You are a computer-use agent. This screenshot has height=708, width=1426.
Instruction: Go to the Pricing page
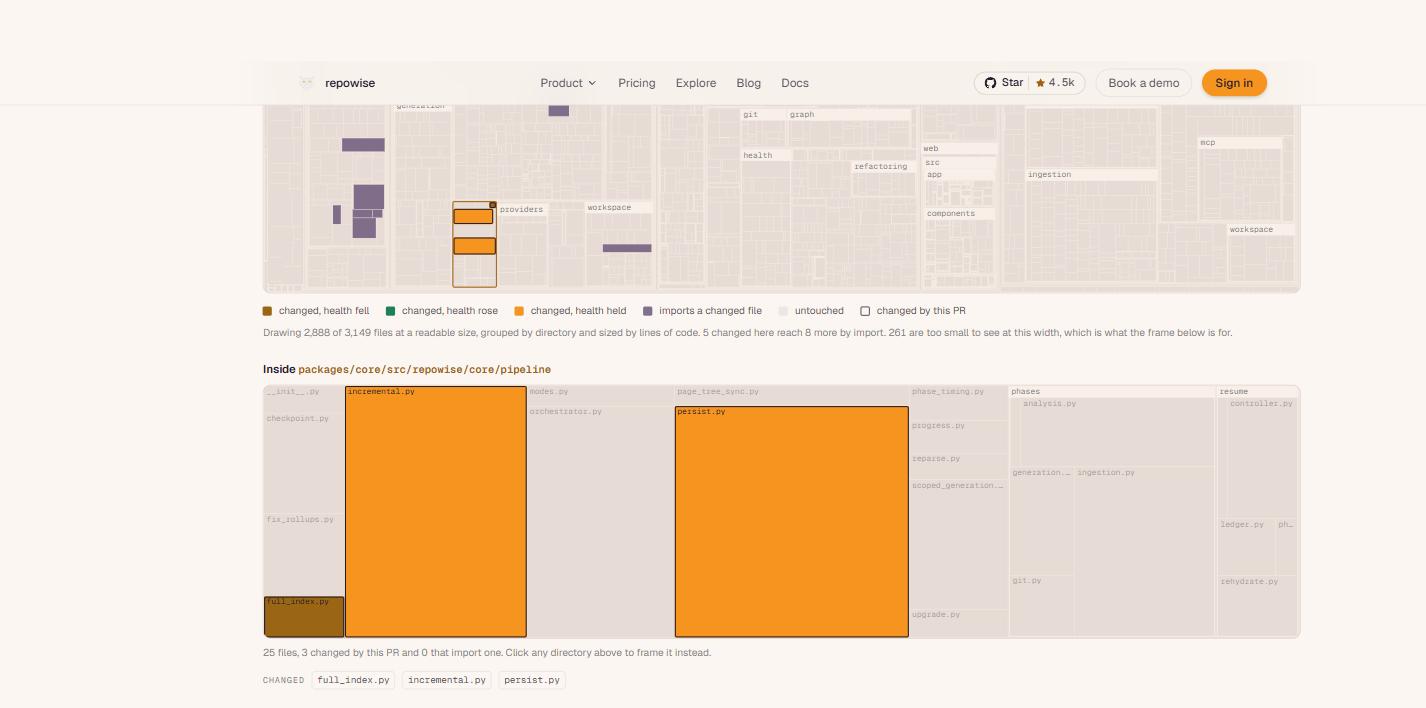coord(637,83)
